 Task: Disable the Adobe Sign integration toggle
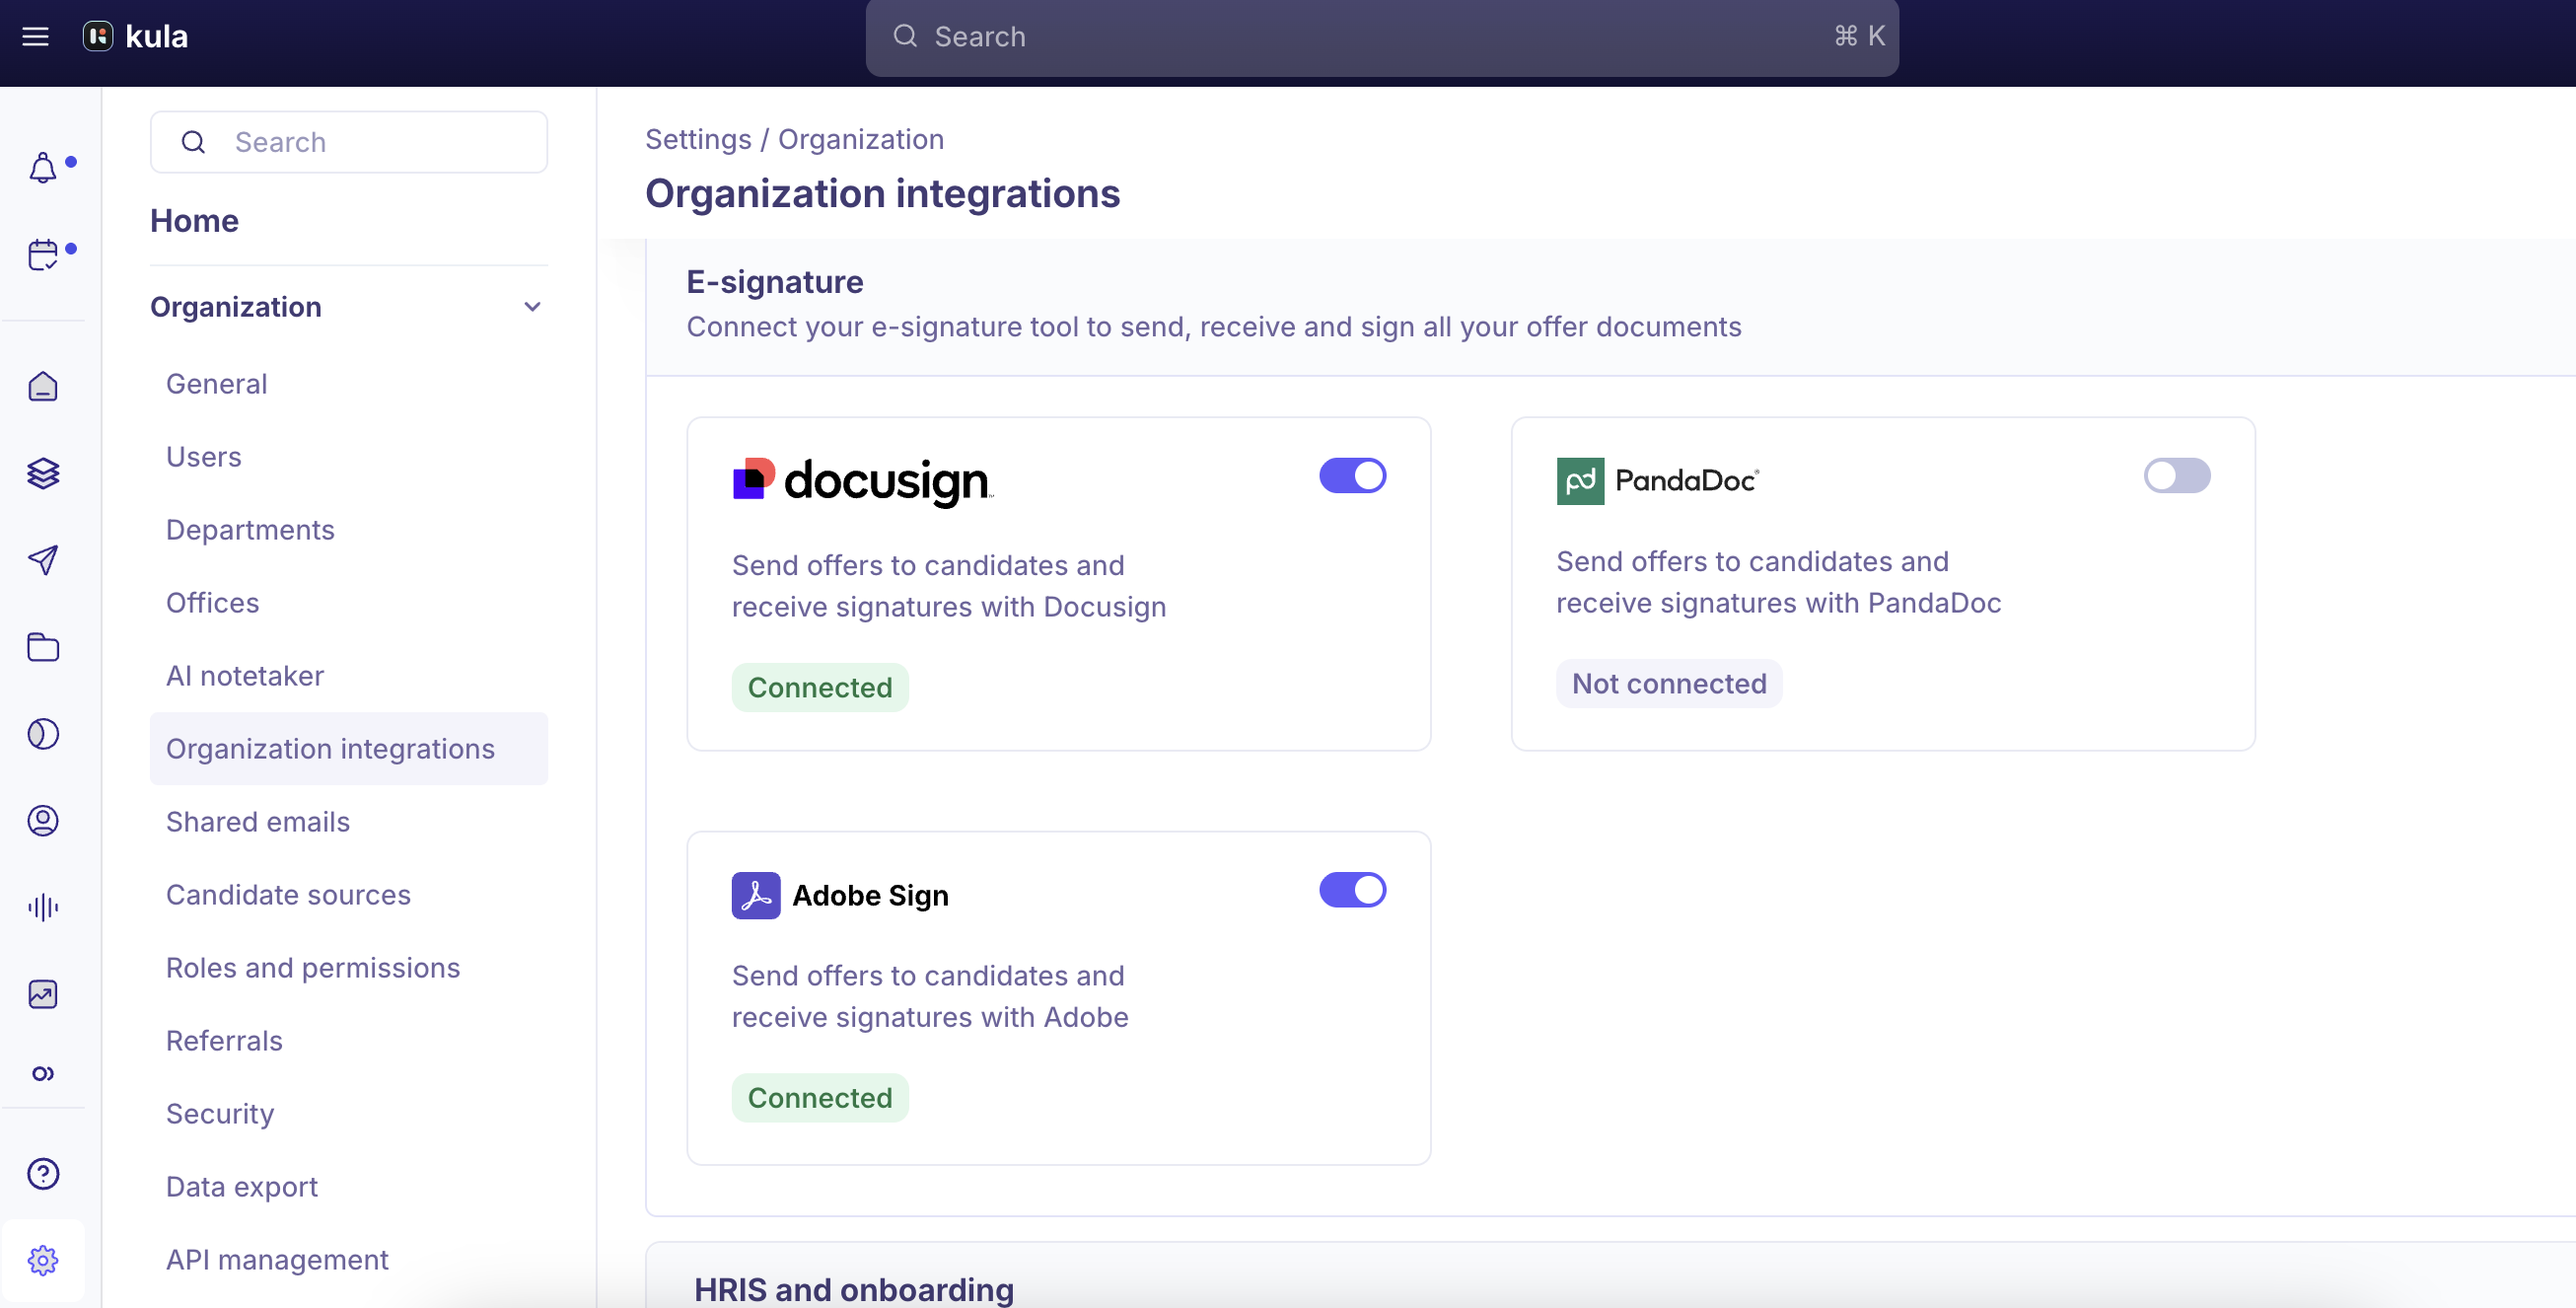tap(1352, 890)
